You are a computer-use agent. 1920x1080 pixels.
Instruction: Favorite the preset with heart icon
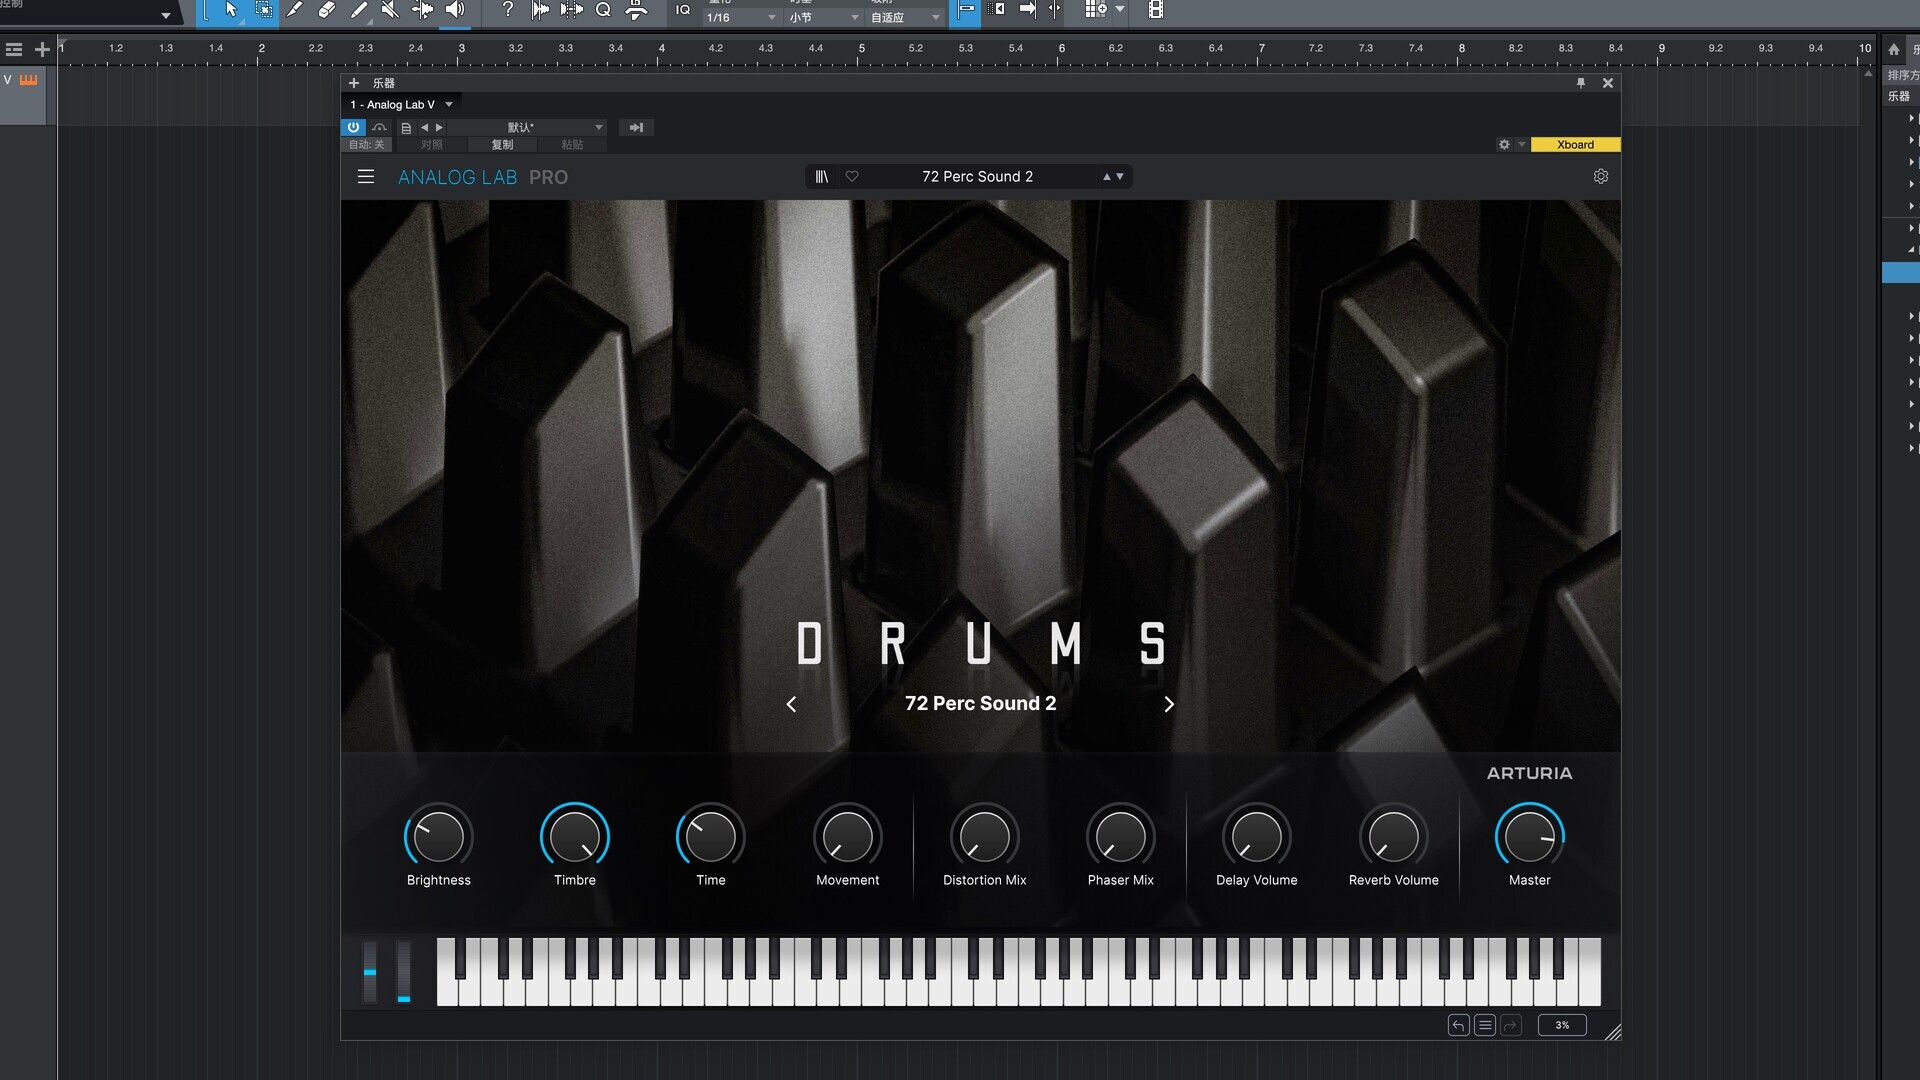point(852,177)
